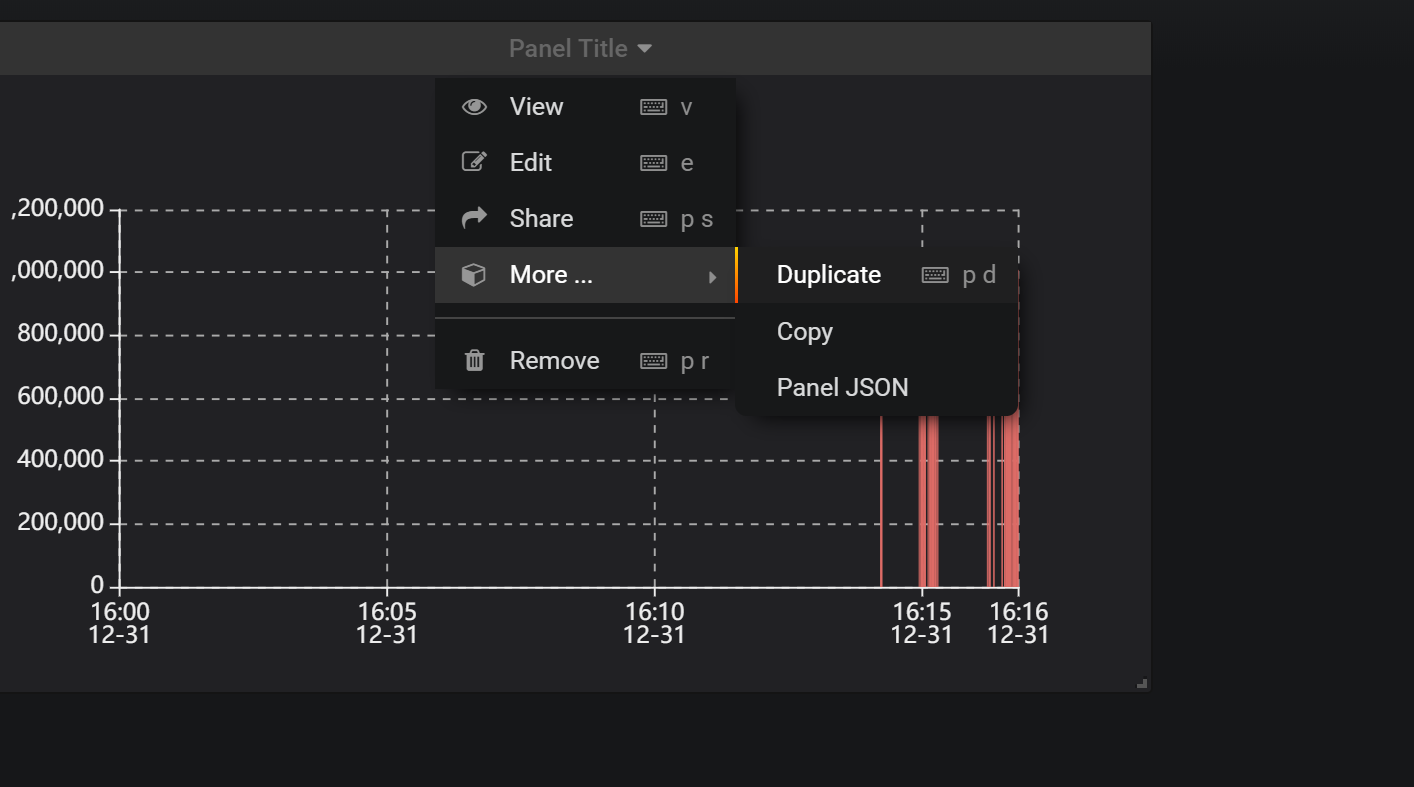
Task: Expand the More ... submenu arrow
Action: (713, 276)
